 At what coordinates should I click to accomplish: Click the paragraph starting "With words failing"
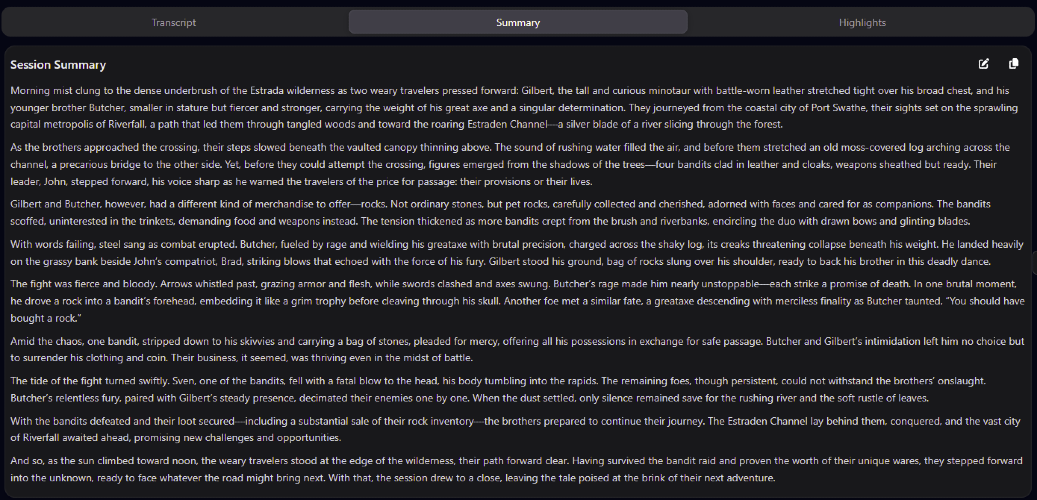coord(517,253)
